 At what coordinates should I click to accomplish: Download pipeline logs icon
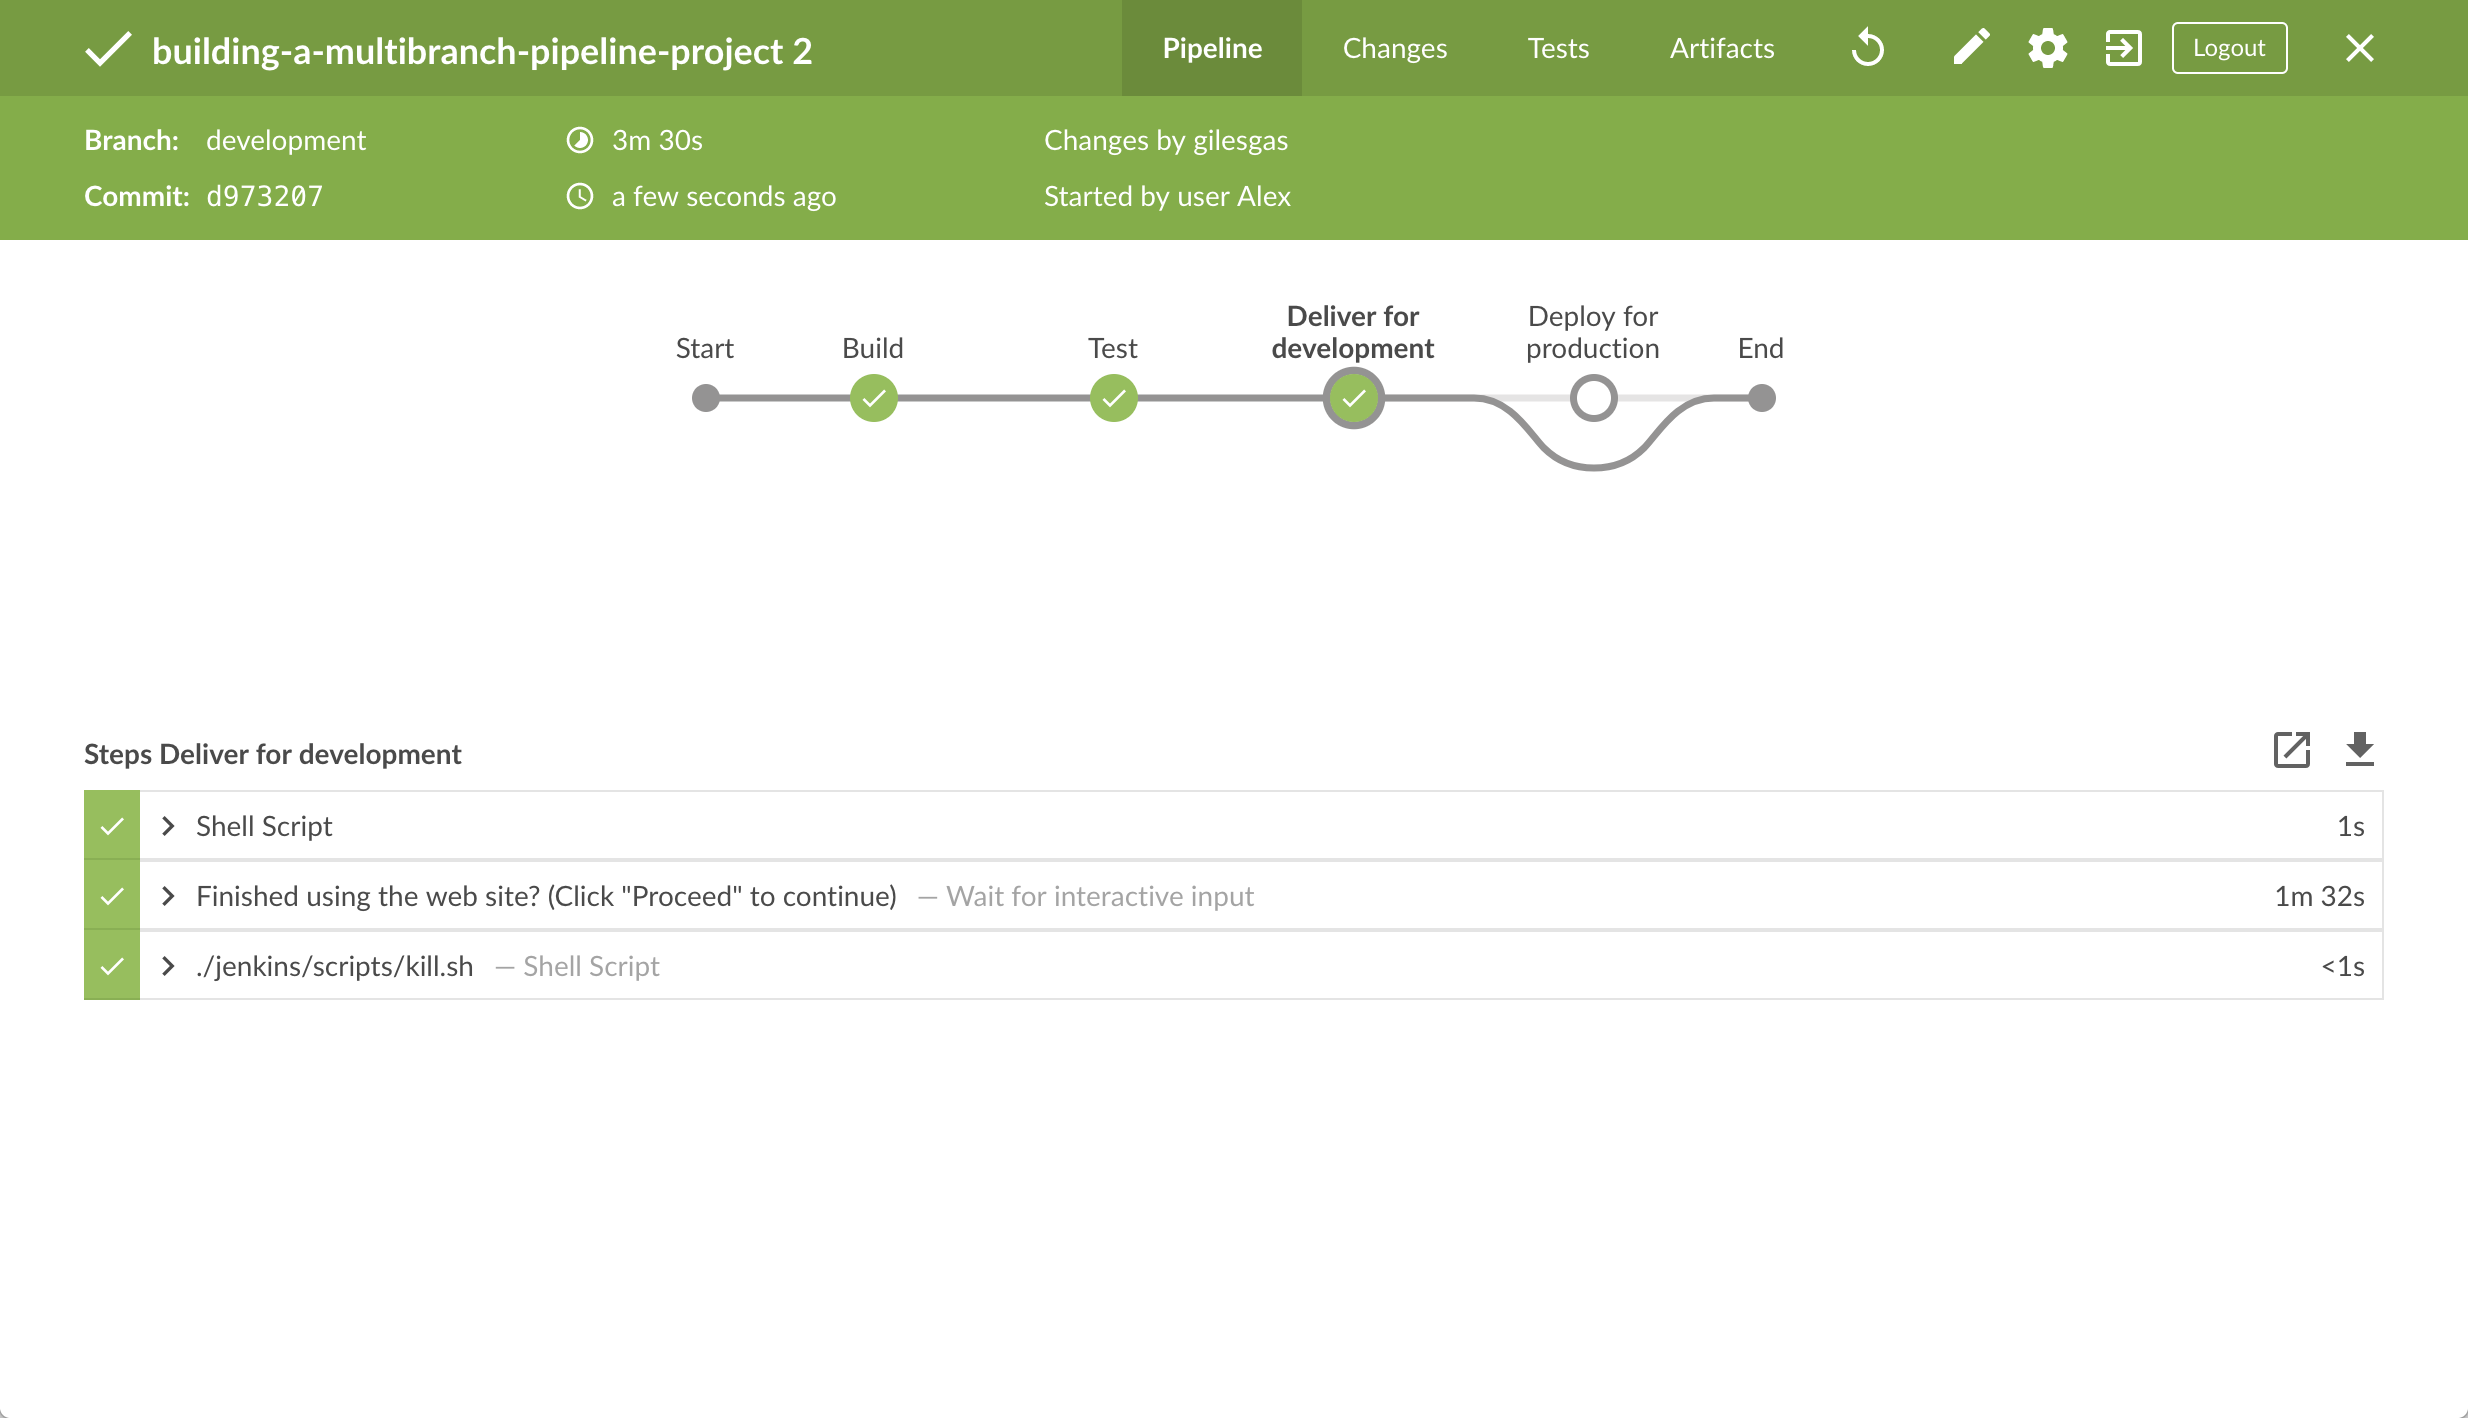(x=2360, y=747)
